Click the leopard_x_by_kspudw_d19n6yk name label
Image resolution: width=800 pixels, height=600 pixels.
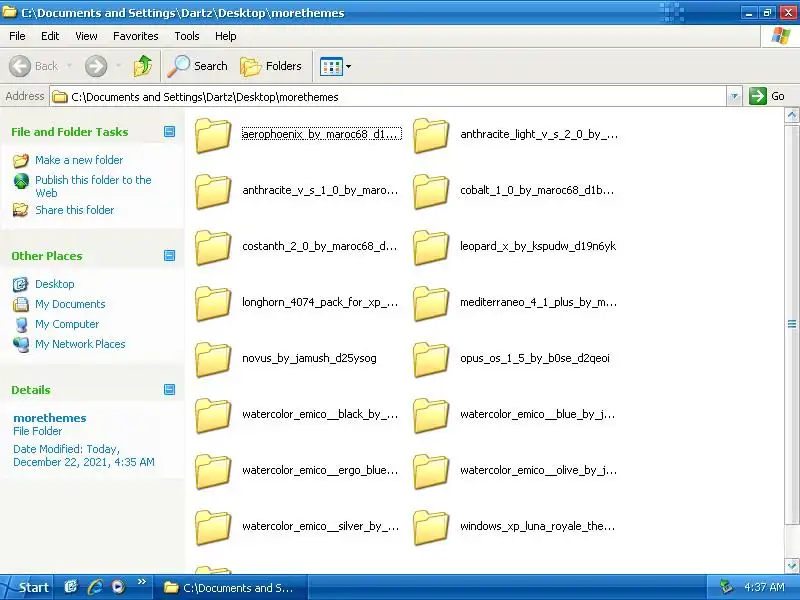pyautogui.click(x=538, y=246)
